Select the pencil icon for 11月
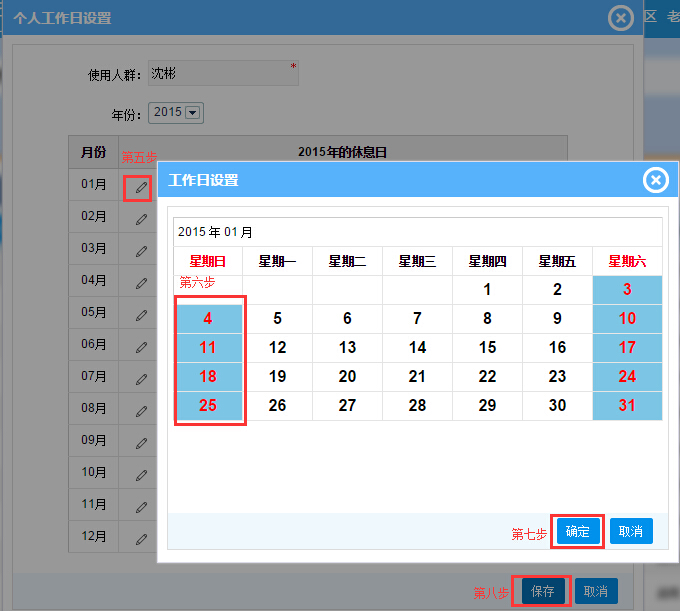This screenshot has height=611, width=680. point(141,507)
